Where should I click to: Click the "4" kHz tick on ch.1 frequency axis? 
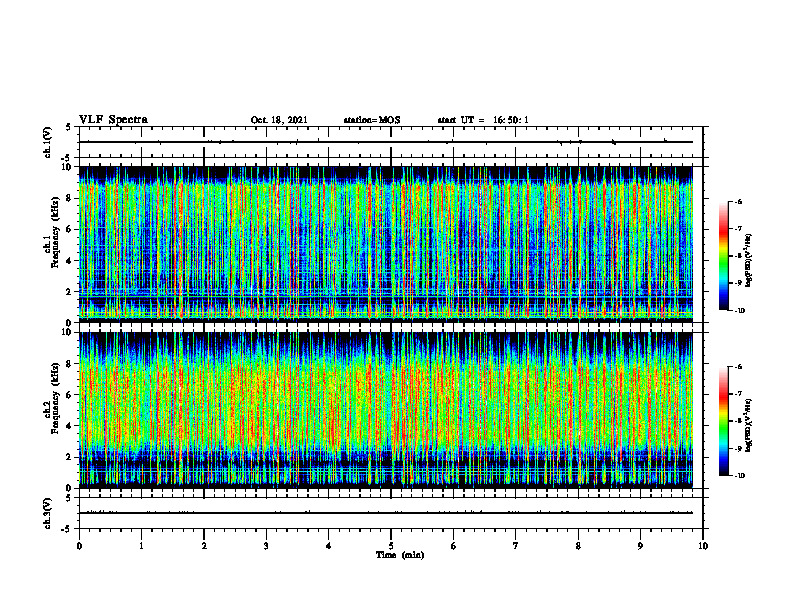tap(69, 261)
